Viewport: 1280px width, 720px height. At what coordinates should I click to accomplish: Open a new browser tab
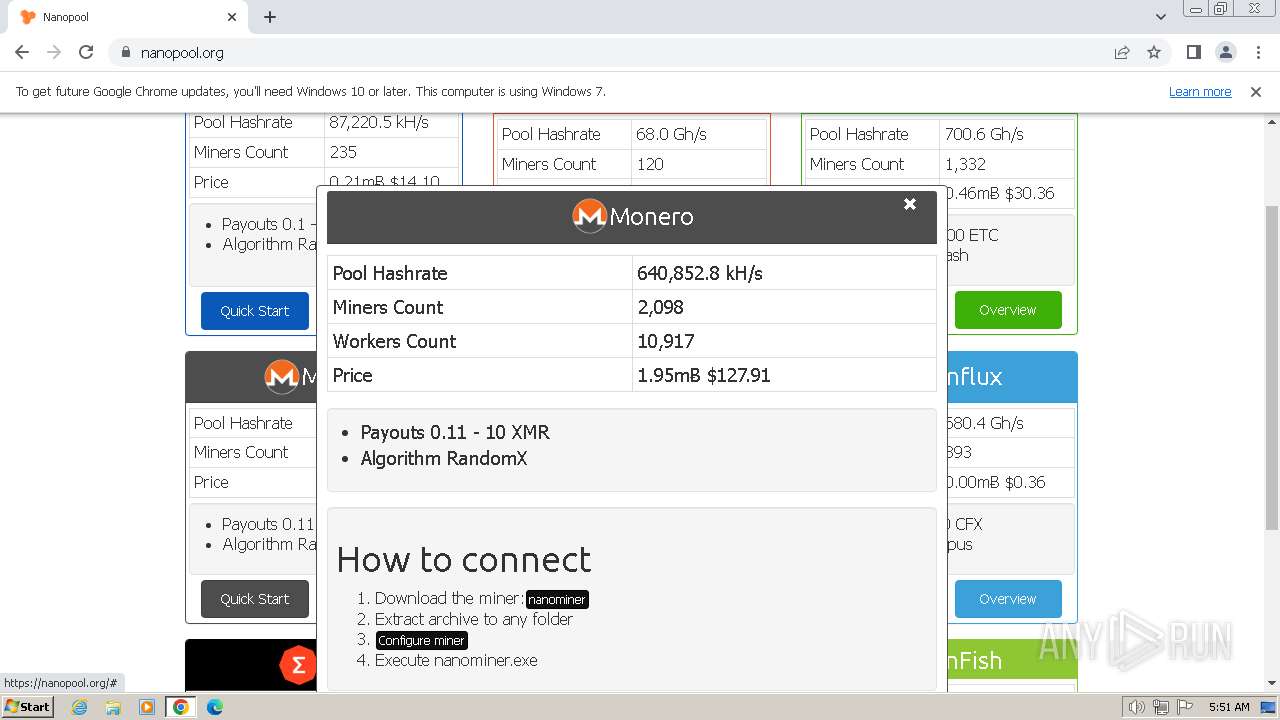270,17
